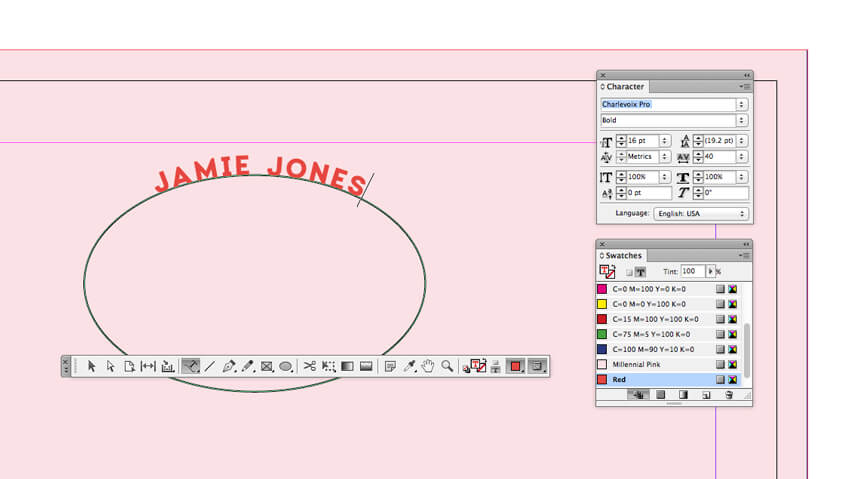850x479 pixels.
Task: Click the font size stepper arrows
Action: [621, 140]
